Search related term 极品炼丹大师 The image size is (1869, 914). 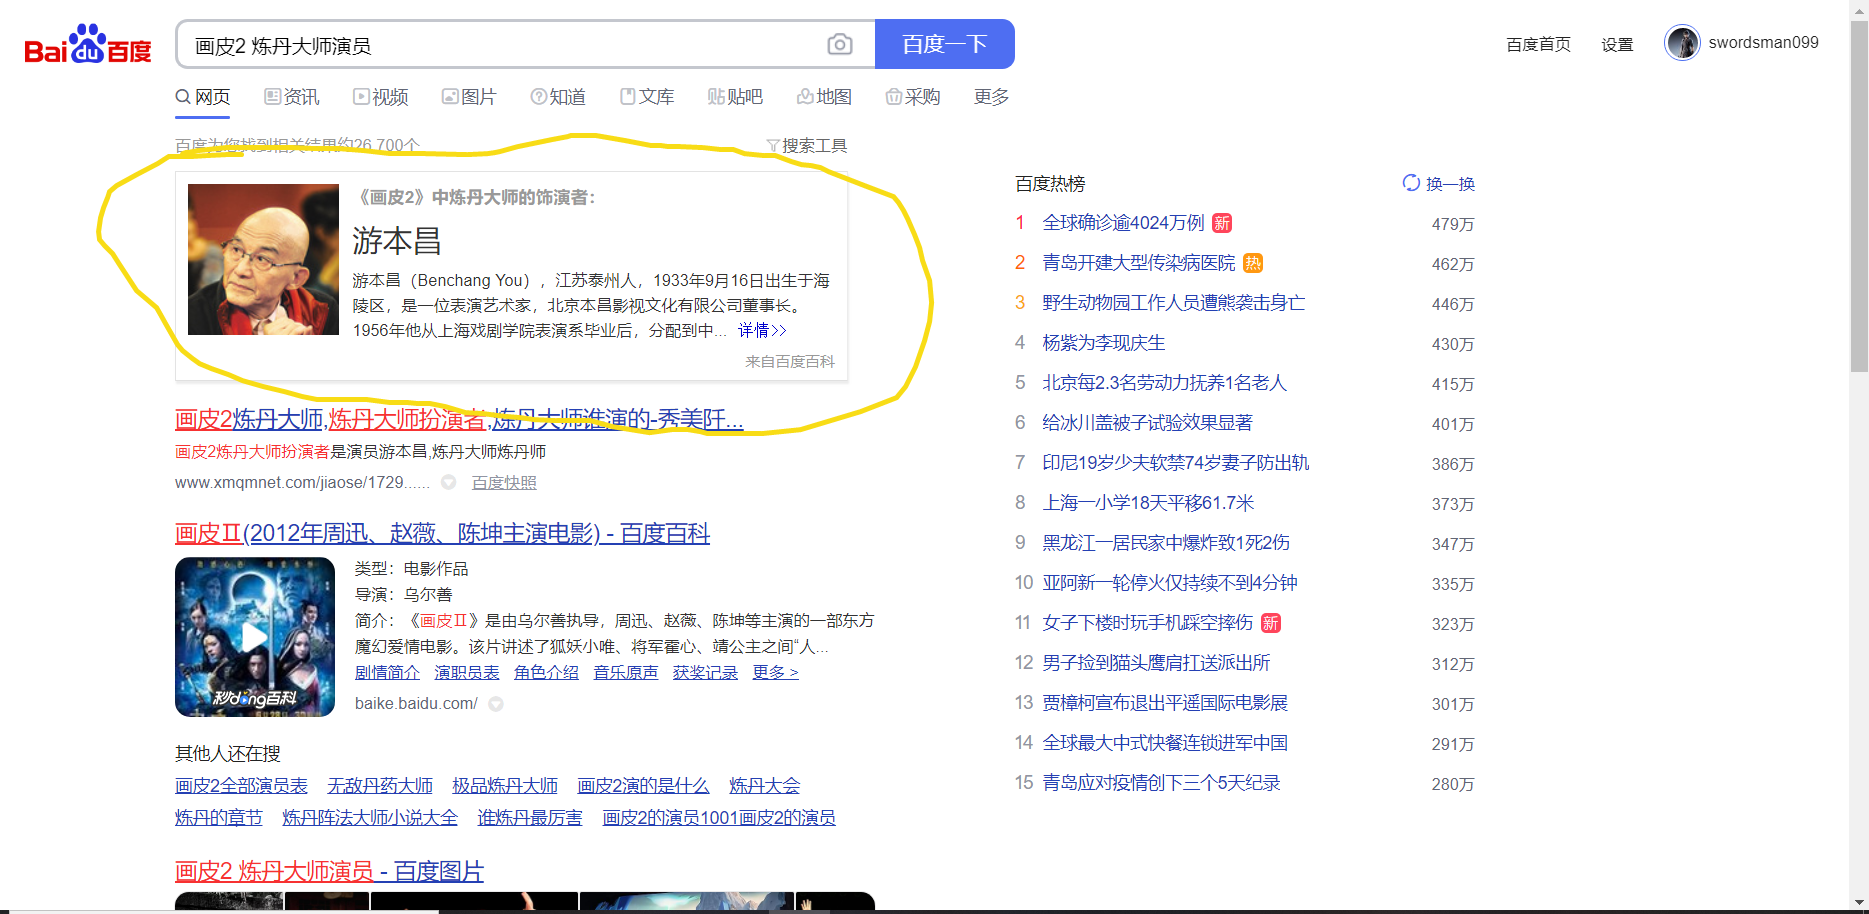point(505,786)
